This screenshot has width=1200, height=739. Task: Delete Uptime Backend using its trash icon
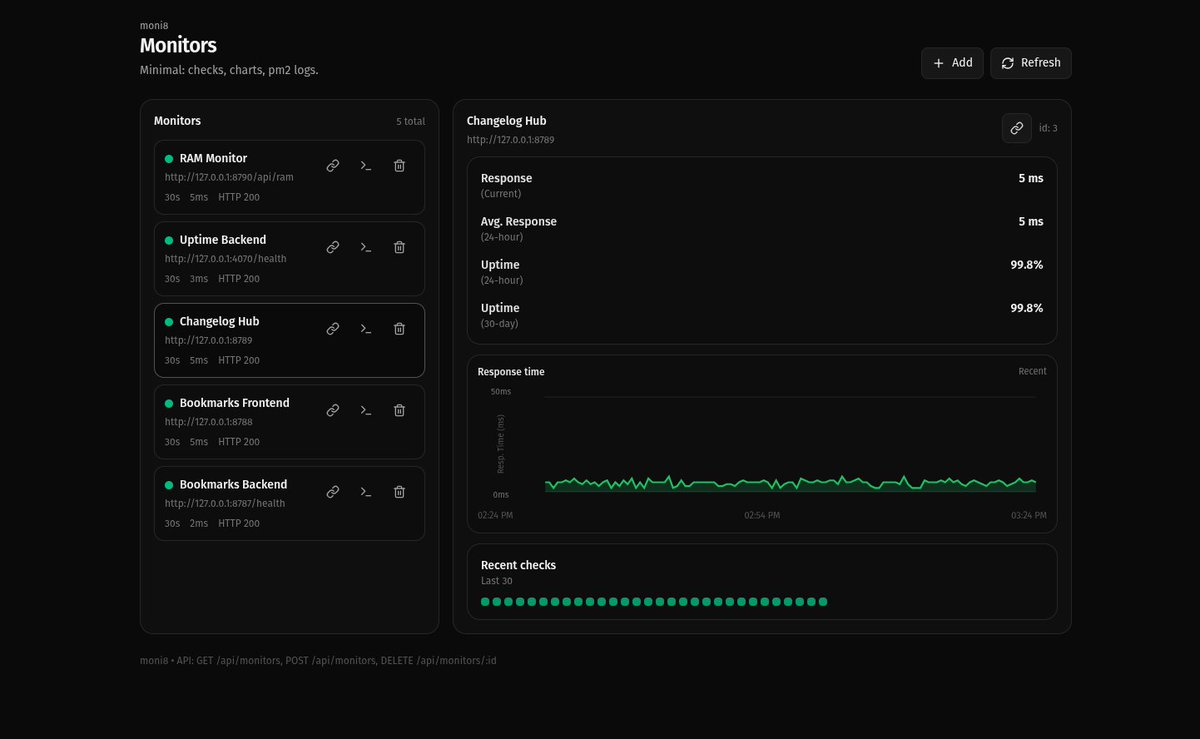tap(399, 246)
